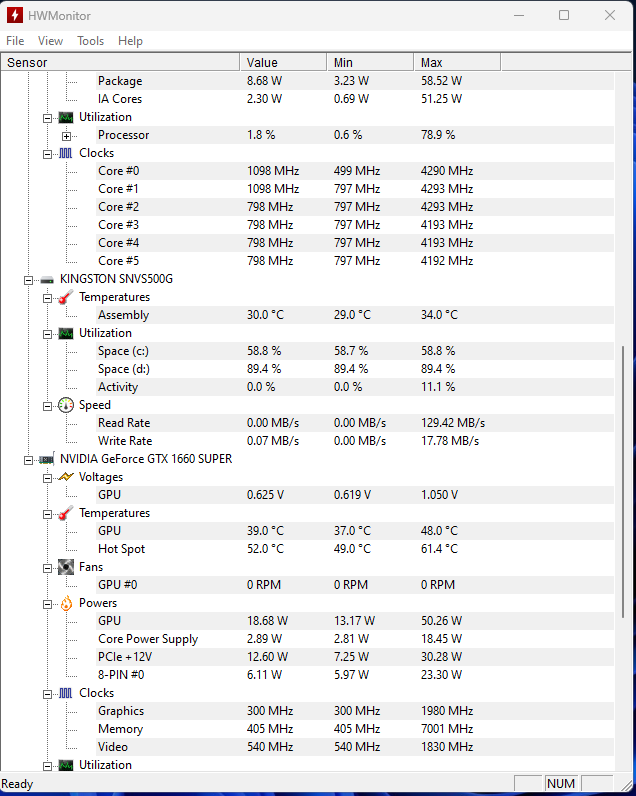The height and width of the screenshot is (796, 636).
Task: Click the GPU Clocks waveform icon
Action: coord(66,693)
